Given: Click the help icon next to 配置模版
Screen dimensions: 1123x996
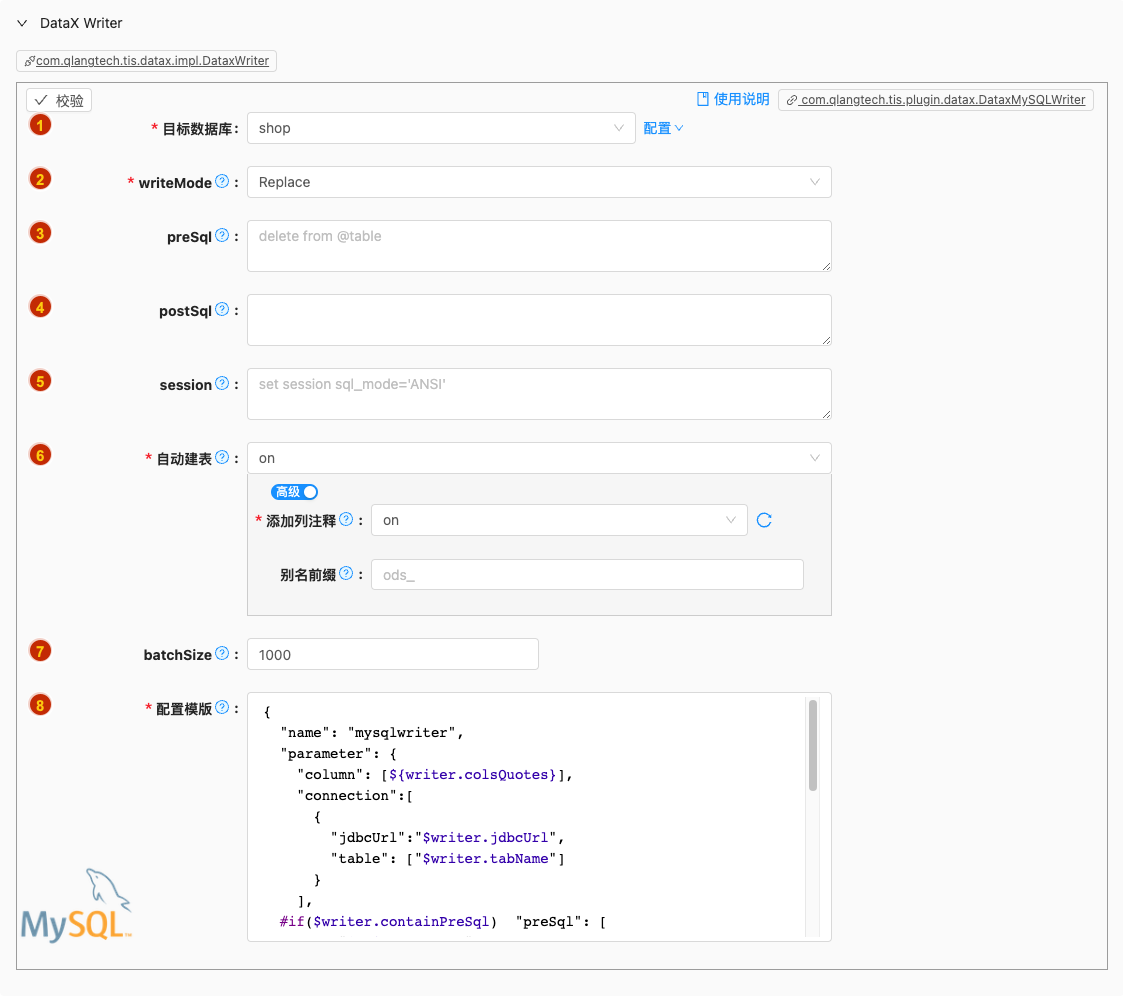Looking at the screenshot, I should [222, 708].
